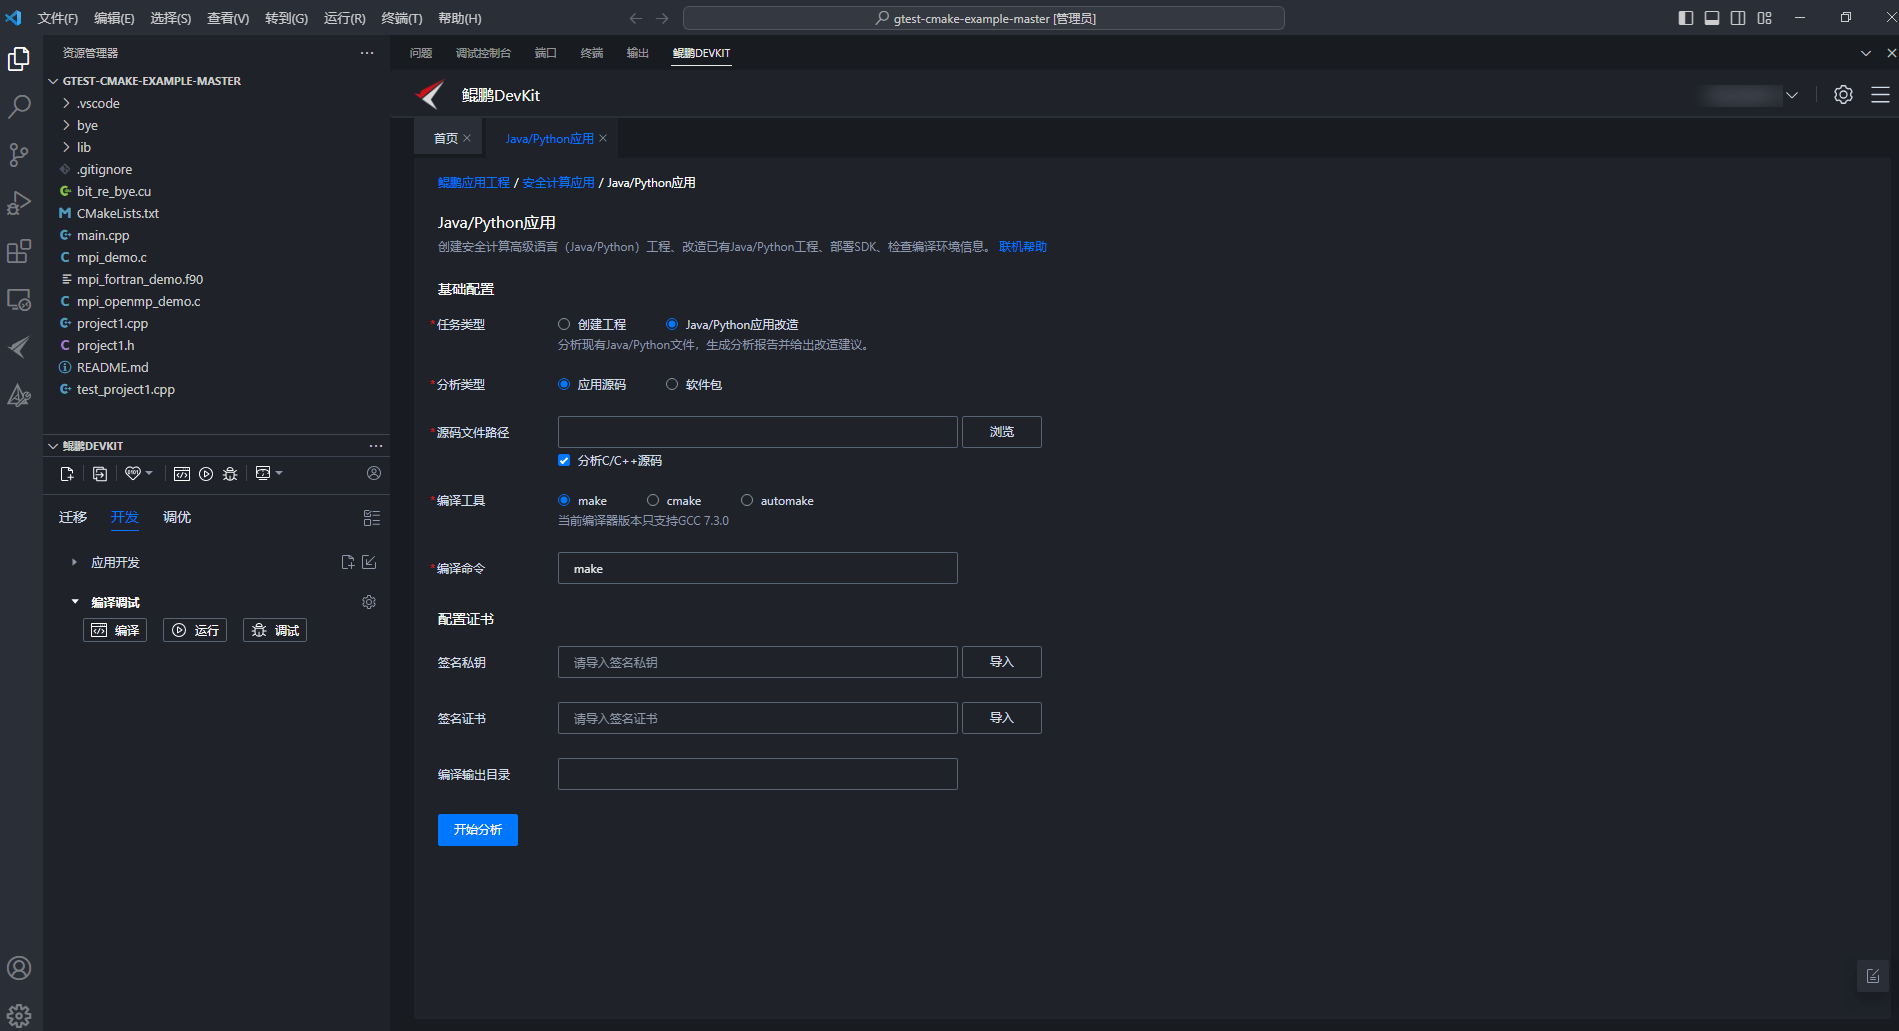The height and width of the screenshot is (1031, 1899).
Task: Toggle the 分析C/C++源码 checkbox
Action: 564,460
